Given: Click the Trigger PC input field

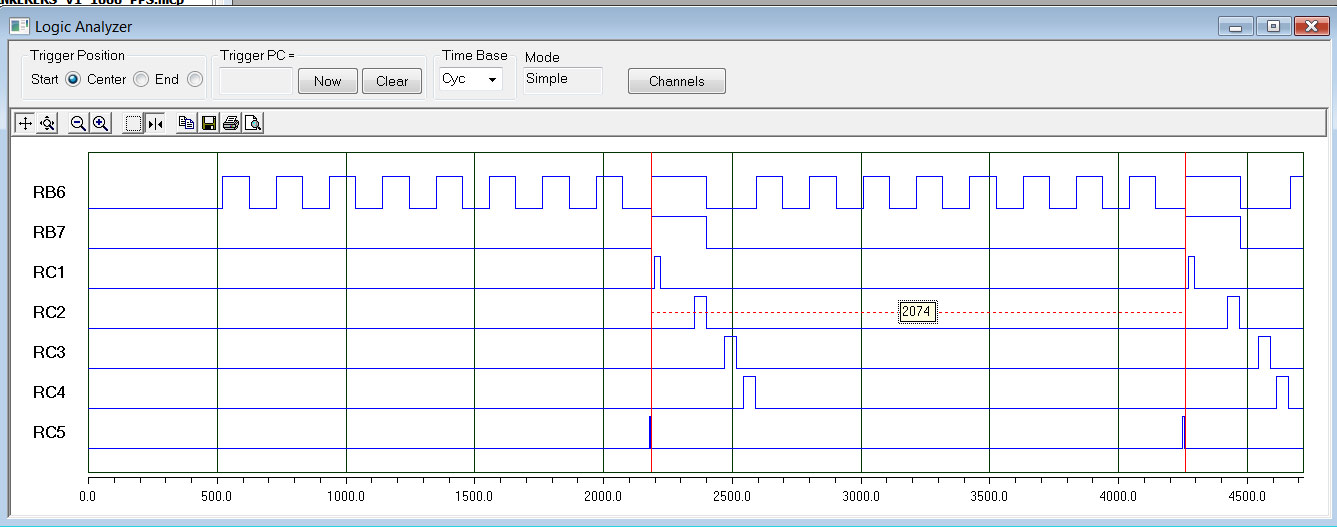Looking at the screenshot, I should (256, 81).
